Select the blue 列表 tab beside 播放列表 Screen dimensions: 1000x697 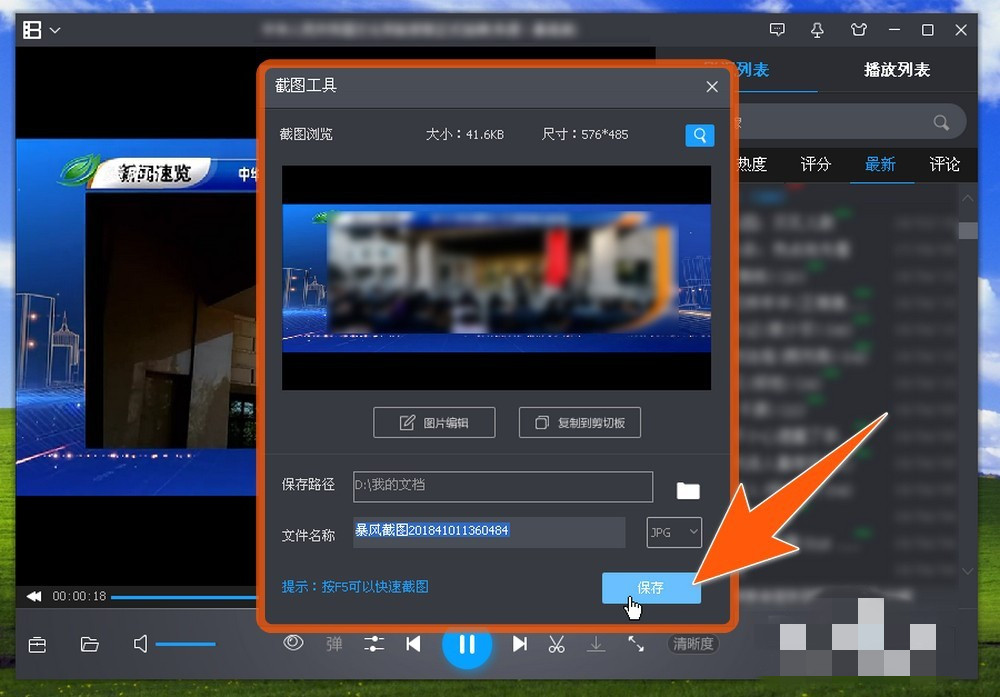pos(753,70)
